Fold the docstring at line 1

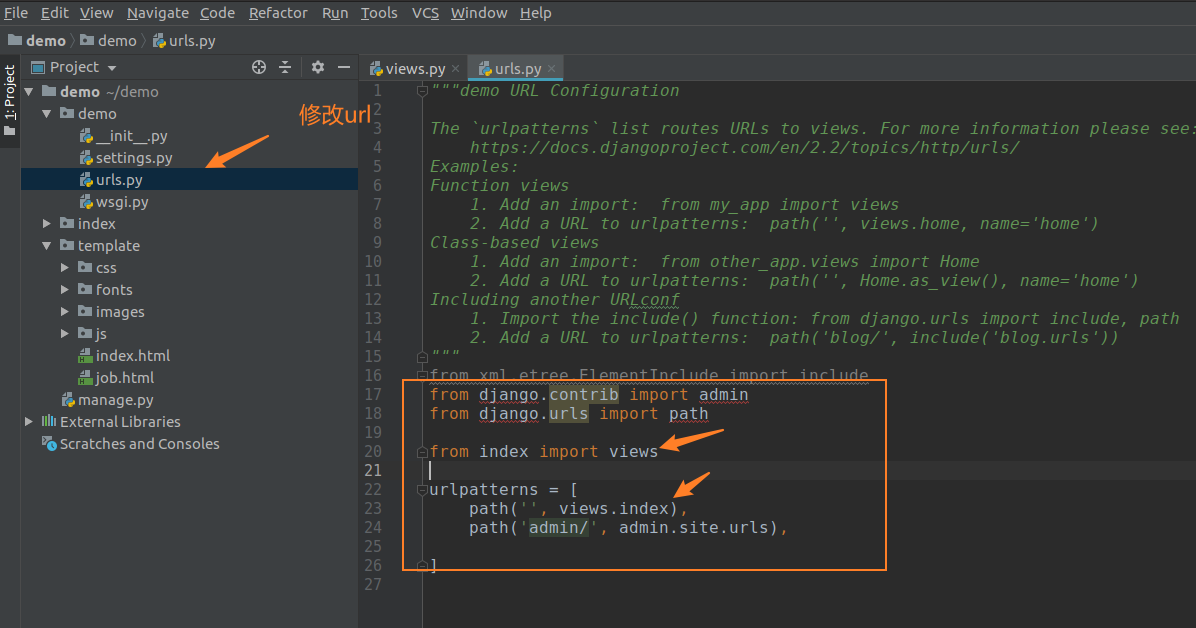point(422,91)
